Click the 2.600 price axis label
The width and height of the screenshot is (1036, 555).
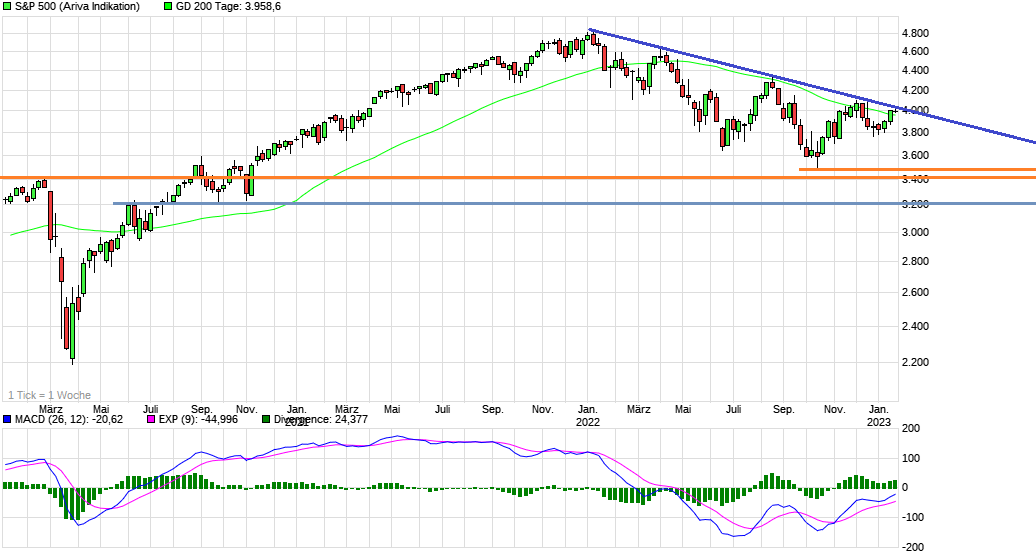915,292
